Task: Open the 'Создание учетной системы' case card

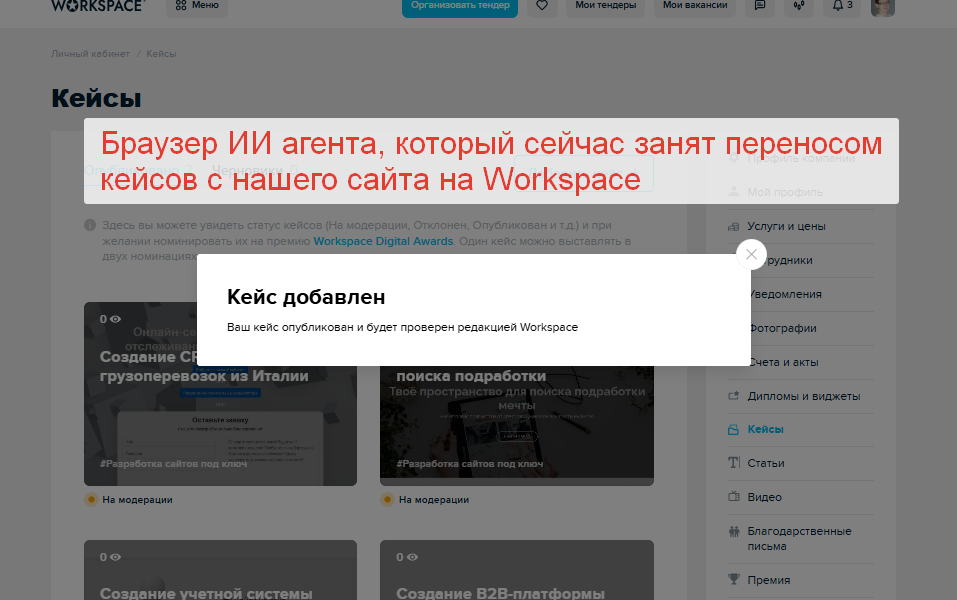Action: (220, 570)
